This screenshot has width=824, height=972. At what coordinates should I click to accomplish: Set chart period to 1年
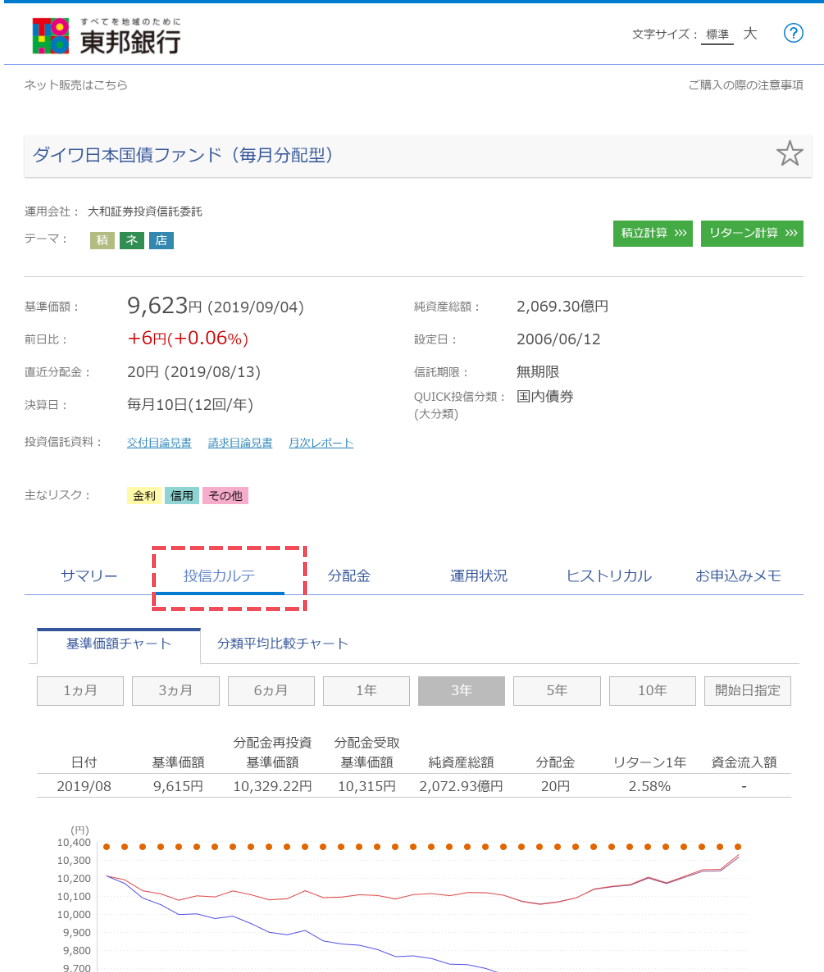click(366, 691)
